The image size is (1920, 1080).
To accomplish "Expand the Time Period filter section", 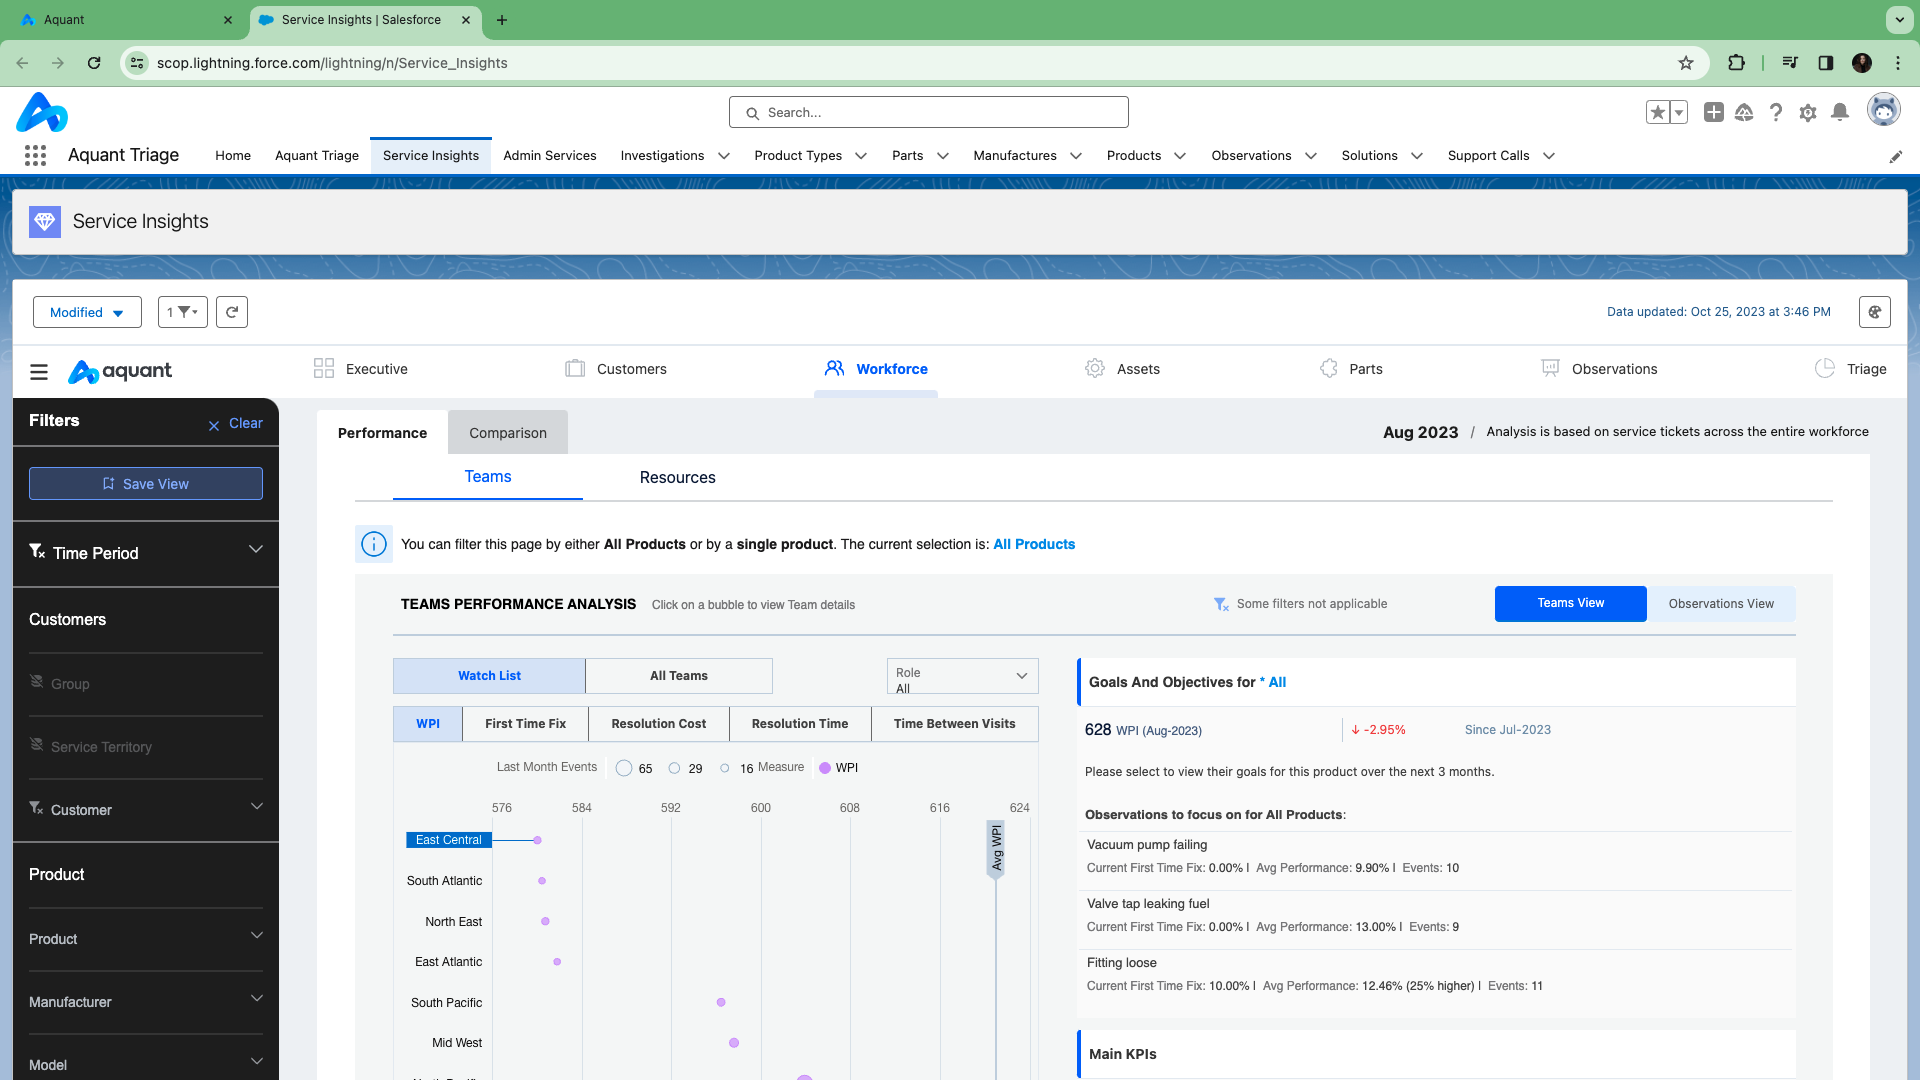I will (x=146, y=553).
